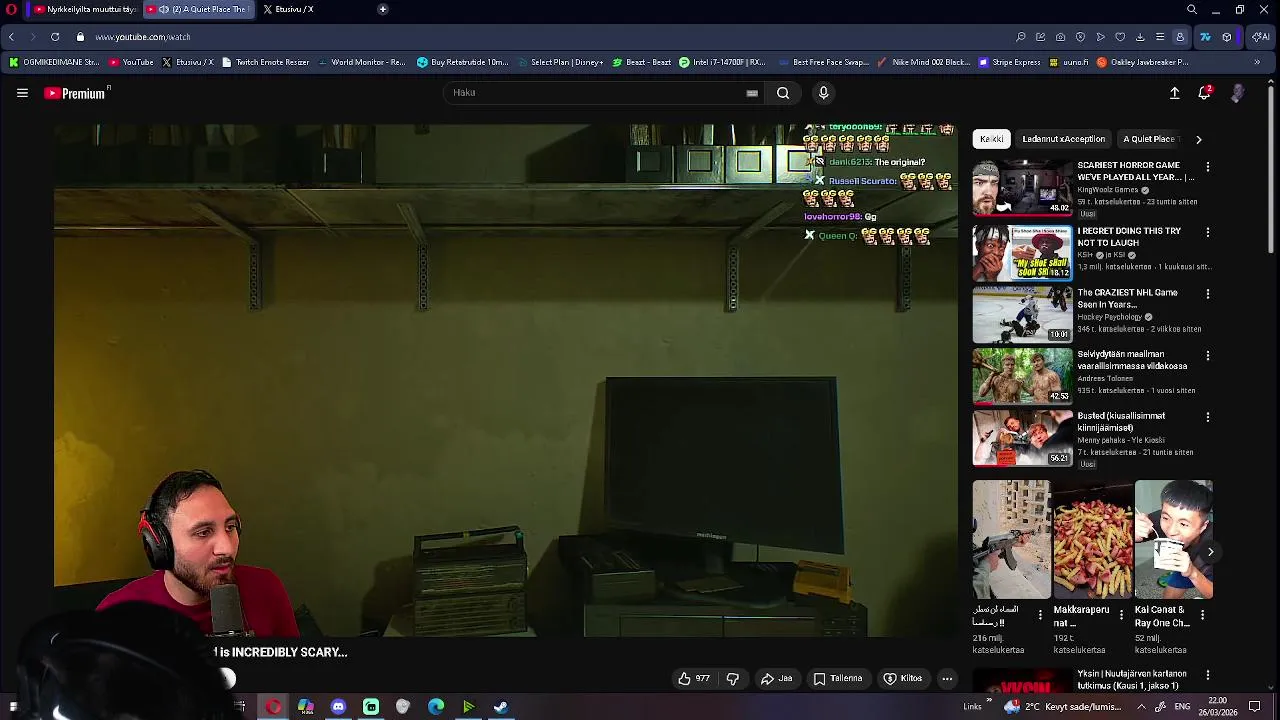Send Kiitos super thanks
1280x720 pixels.
point(903,678)
